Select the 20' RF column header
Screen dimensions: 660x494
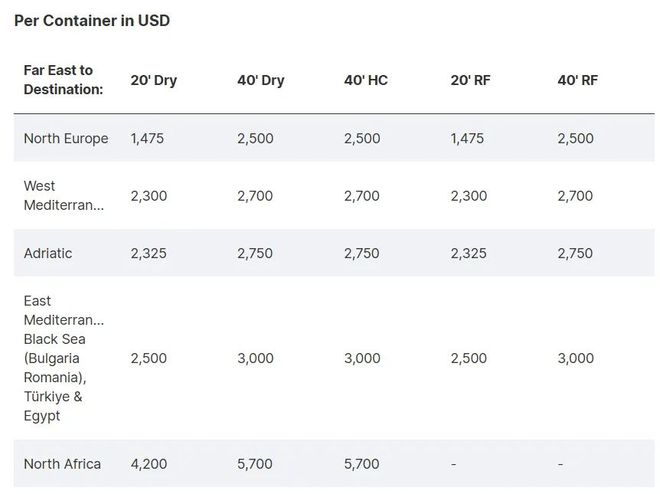[x=470, y=80]
